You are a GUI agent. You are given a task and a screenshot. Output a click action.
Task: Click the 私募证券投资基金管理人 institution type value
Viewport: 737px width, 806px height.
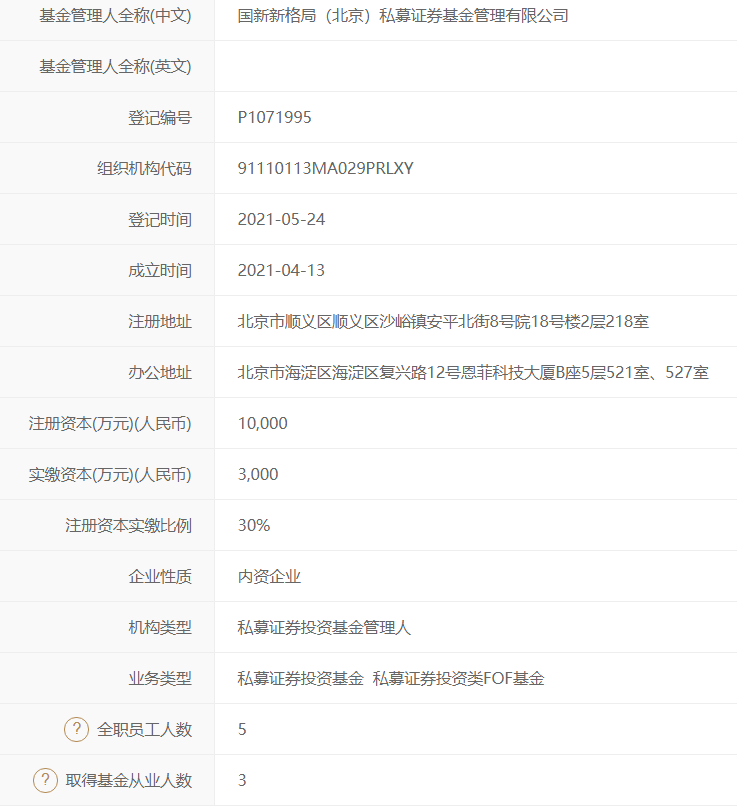coord(324,627)
